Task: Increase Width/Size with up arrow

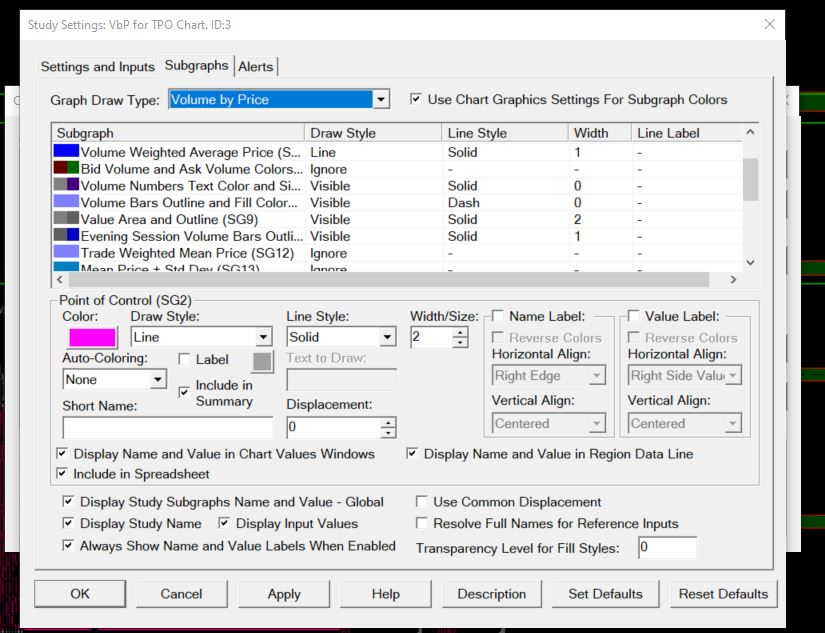Action: [x=460, y=332]
